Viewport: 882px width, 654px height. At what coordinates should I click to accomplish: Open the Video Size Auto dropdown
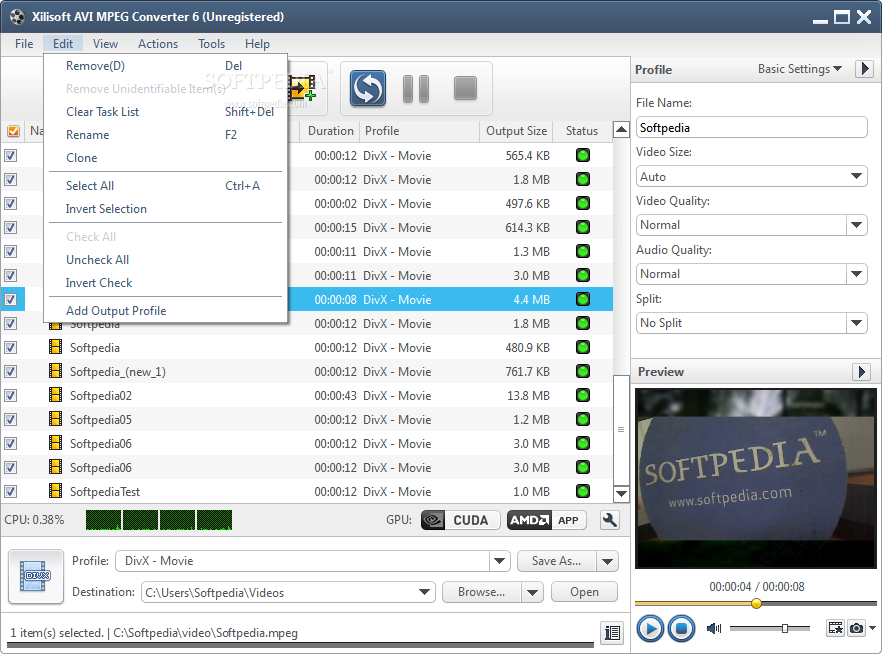click(752, 177)
